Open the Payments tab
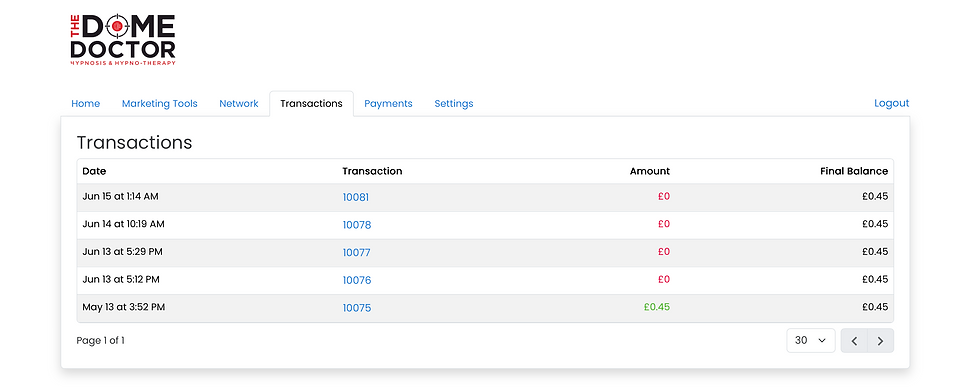 coord(388,104)
